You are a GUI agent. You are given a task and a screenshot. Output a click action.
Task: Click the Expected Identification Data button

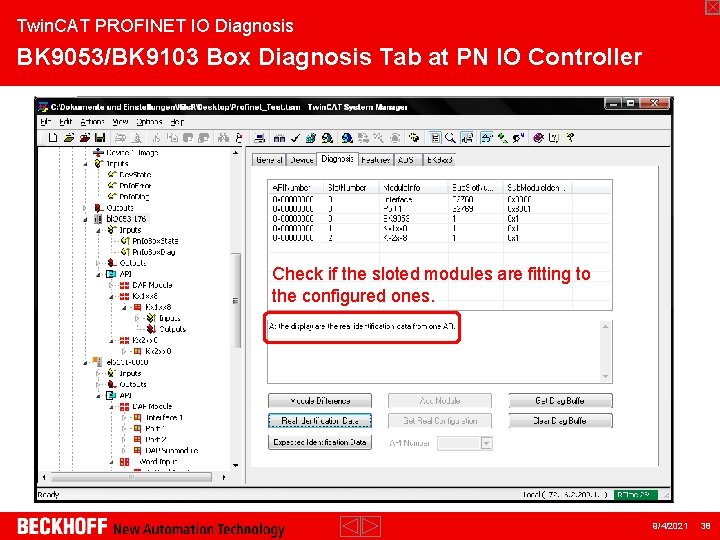pos(320,442)
